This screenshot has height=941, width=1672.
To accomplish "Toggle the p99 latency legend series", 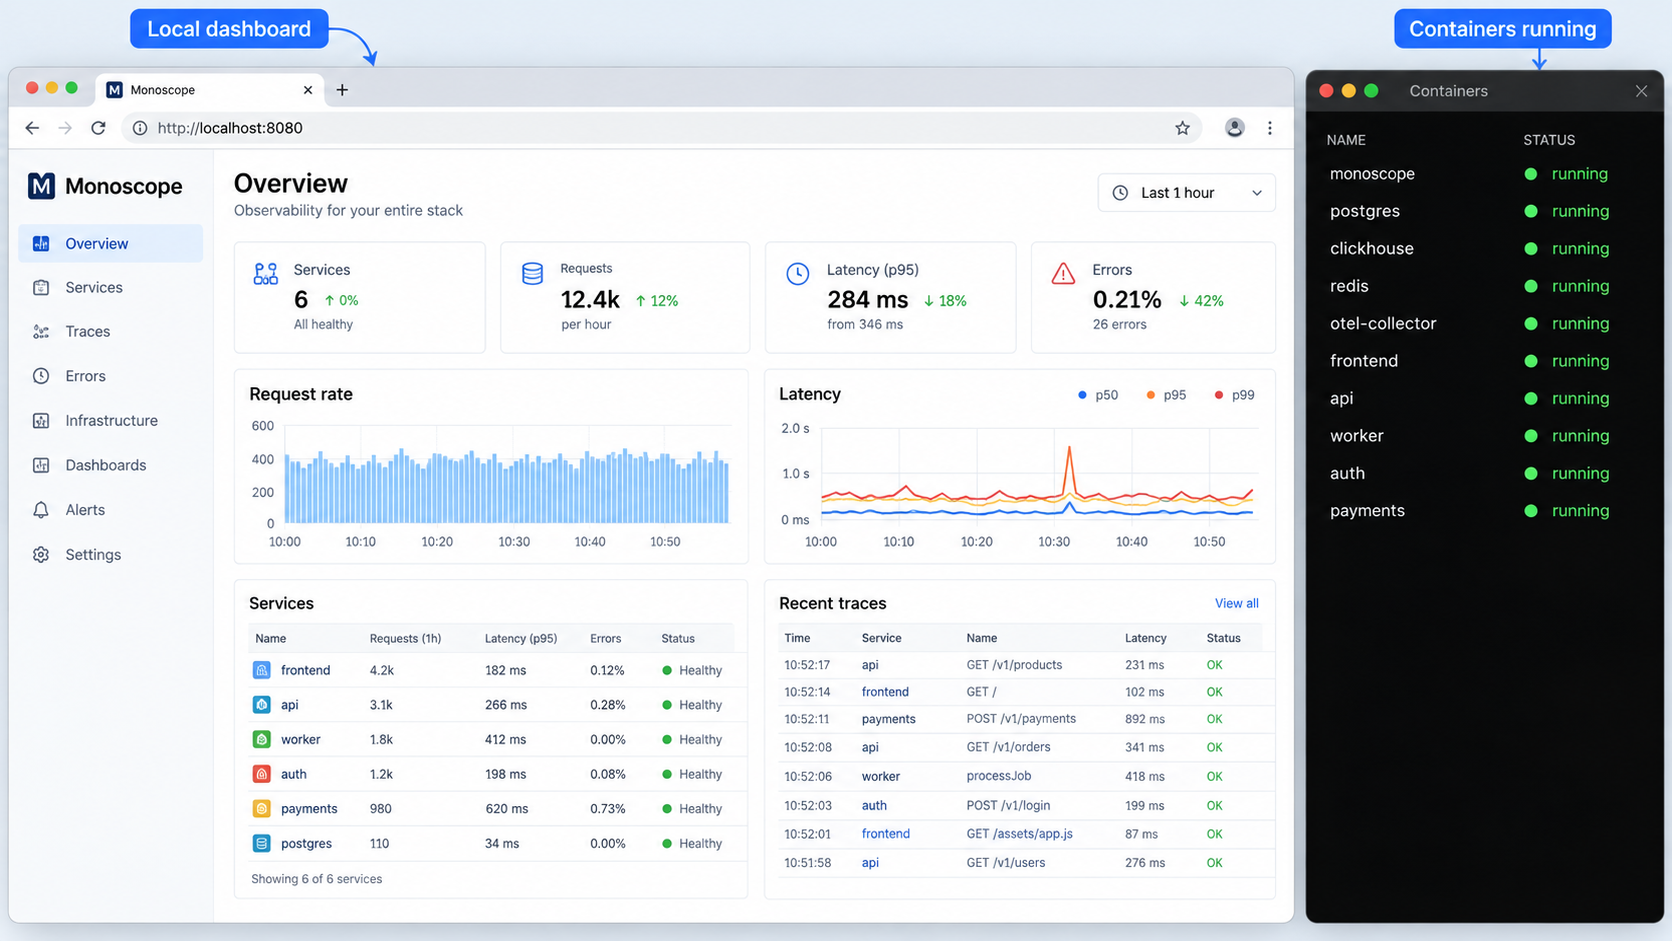I will (1234, 395).
